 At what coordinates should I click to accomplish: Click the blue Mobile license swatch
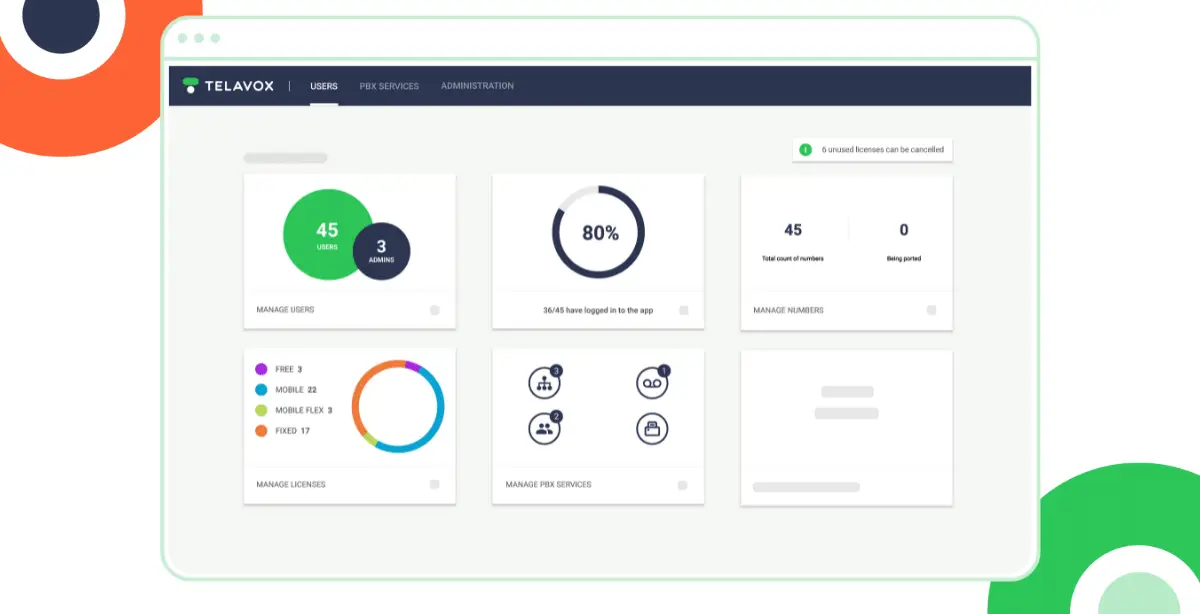(x=261, y=390)
